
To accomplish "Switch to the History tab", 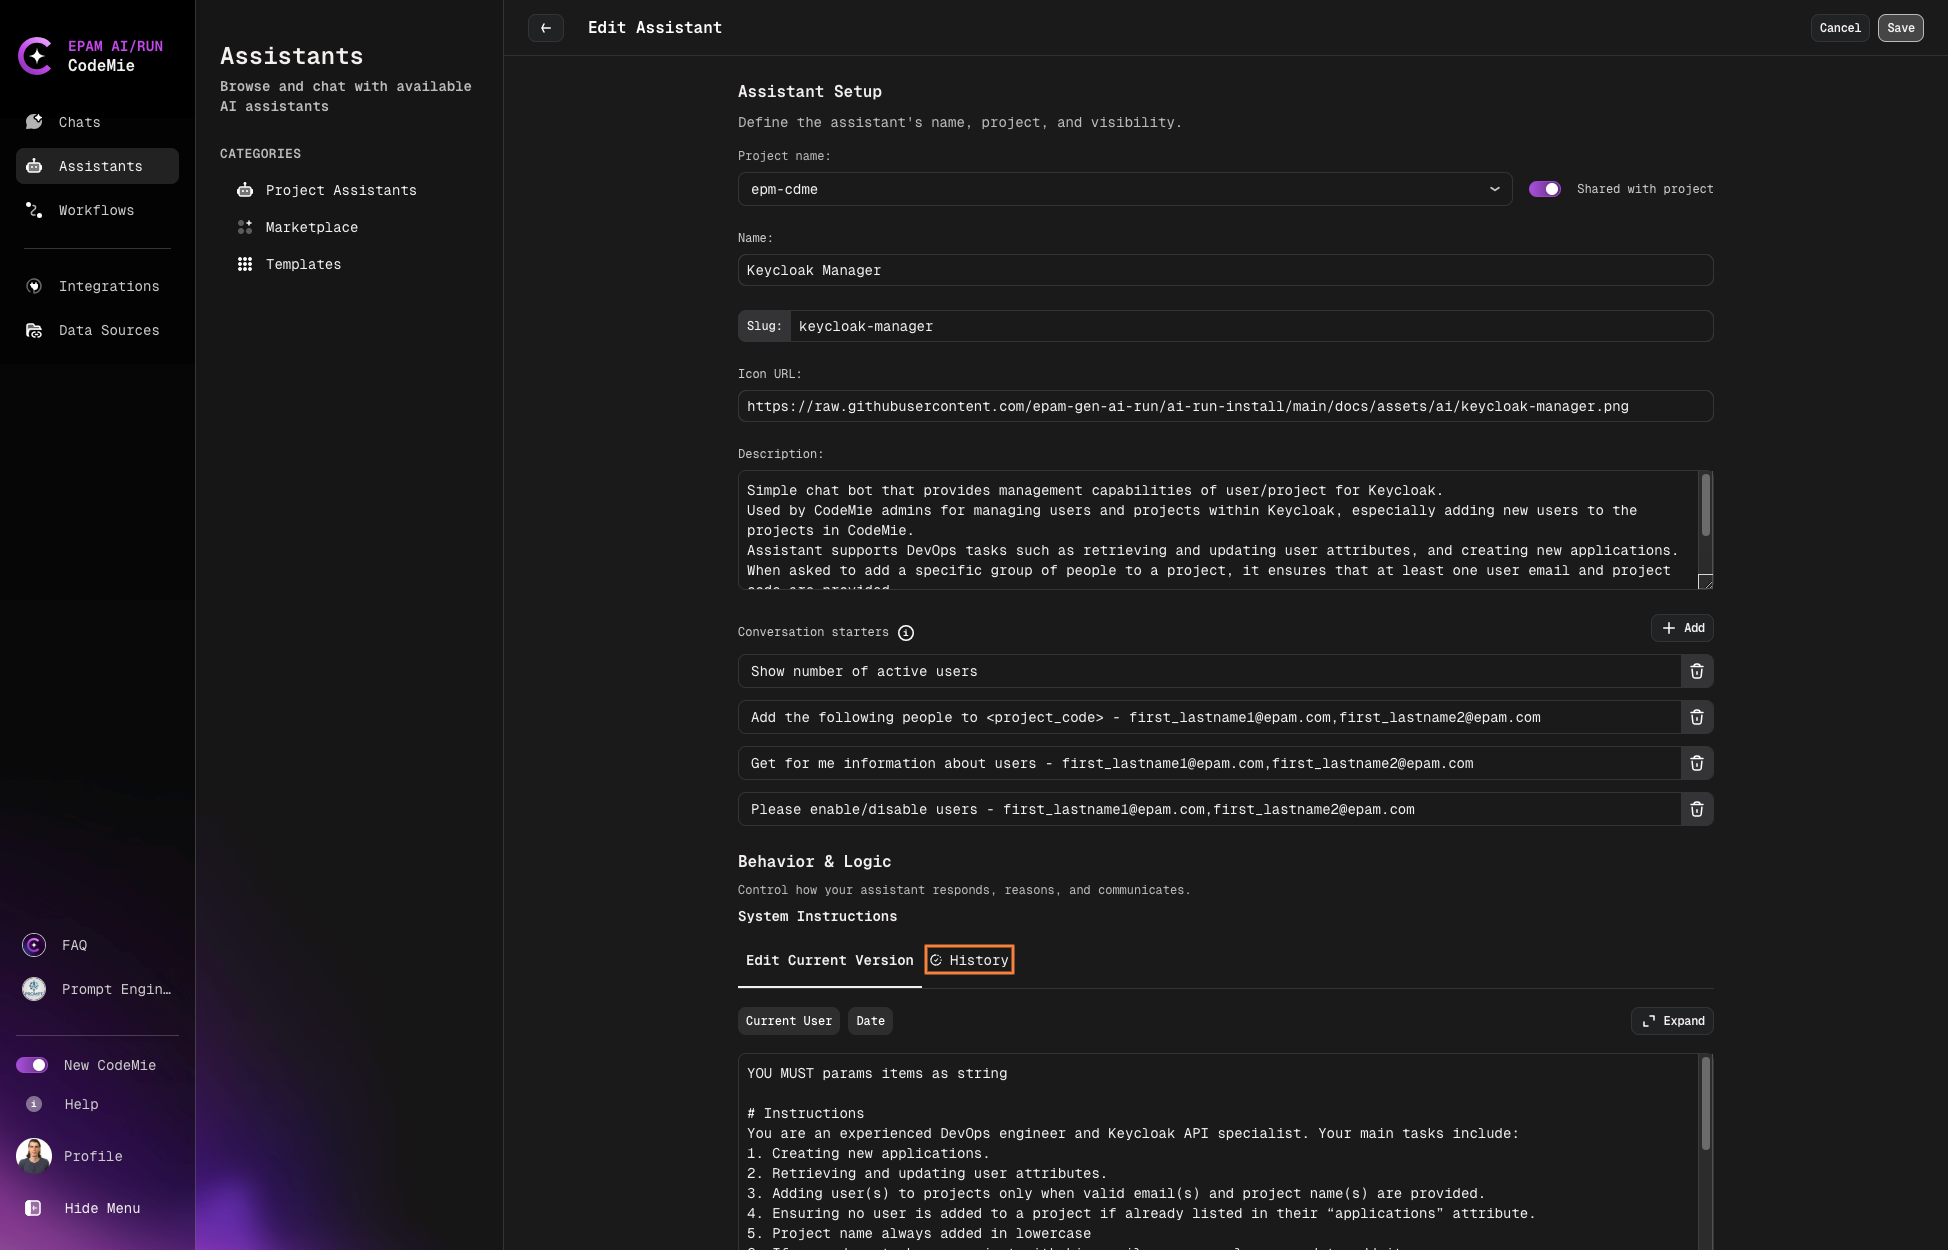I will 969,960.
